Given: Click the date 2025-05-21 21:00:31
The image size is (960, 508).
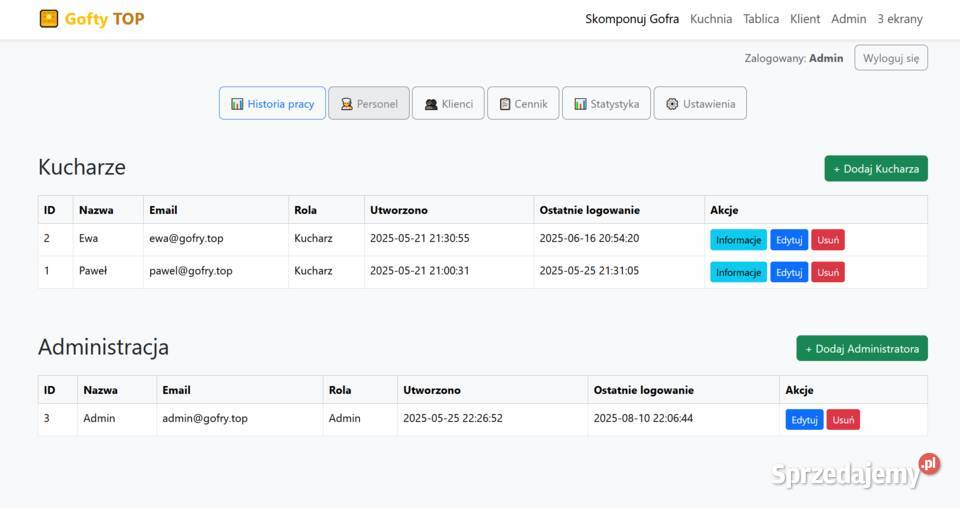Looking at the screenshot, I should pos(419,271).
